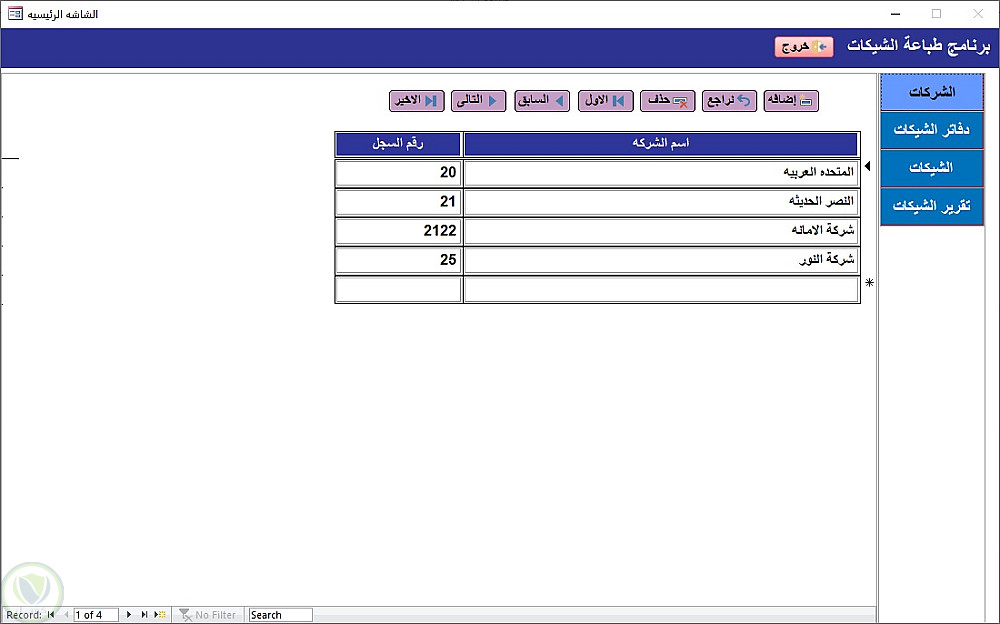Go to previous record with السابق
1000x624 pixels.
point(542,101)
